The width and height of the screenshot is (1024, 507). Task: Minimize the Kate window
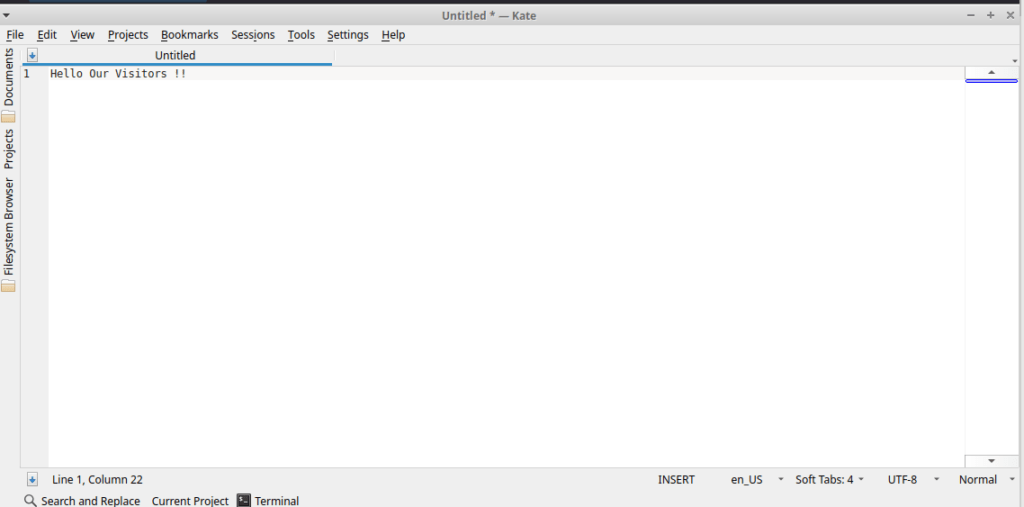(971, 15)
